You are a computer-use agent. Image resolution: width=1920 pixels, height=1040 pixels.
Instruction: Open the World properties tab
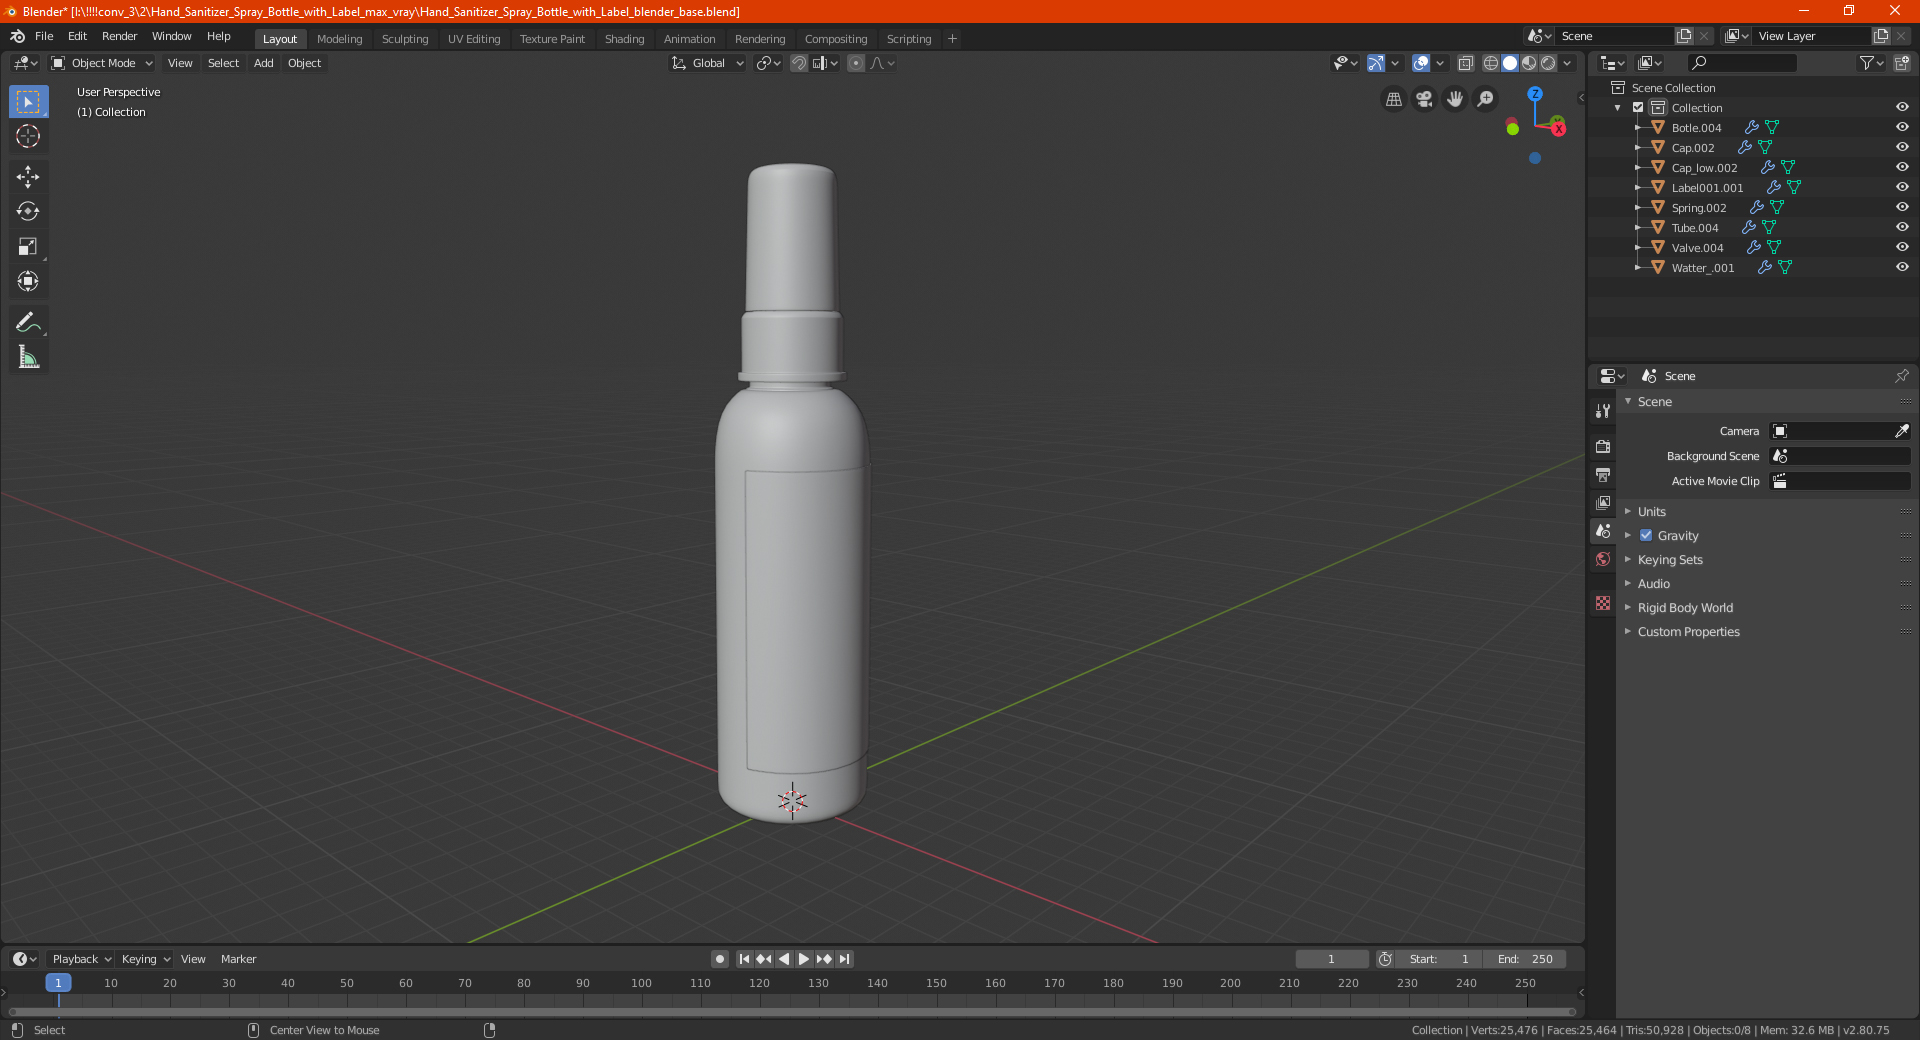click(1603, 559)
